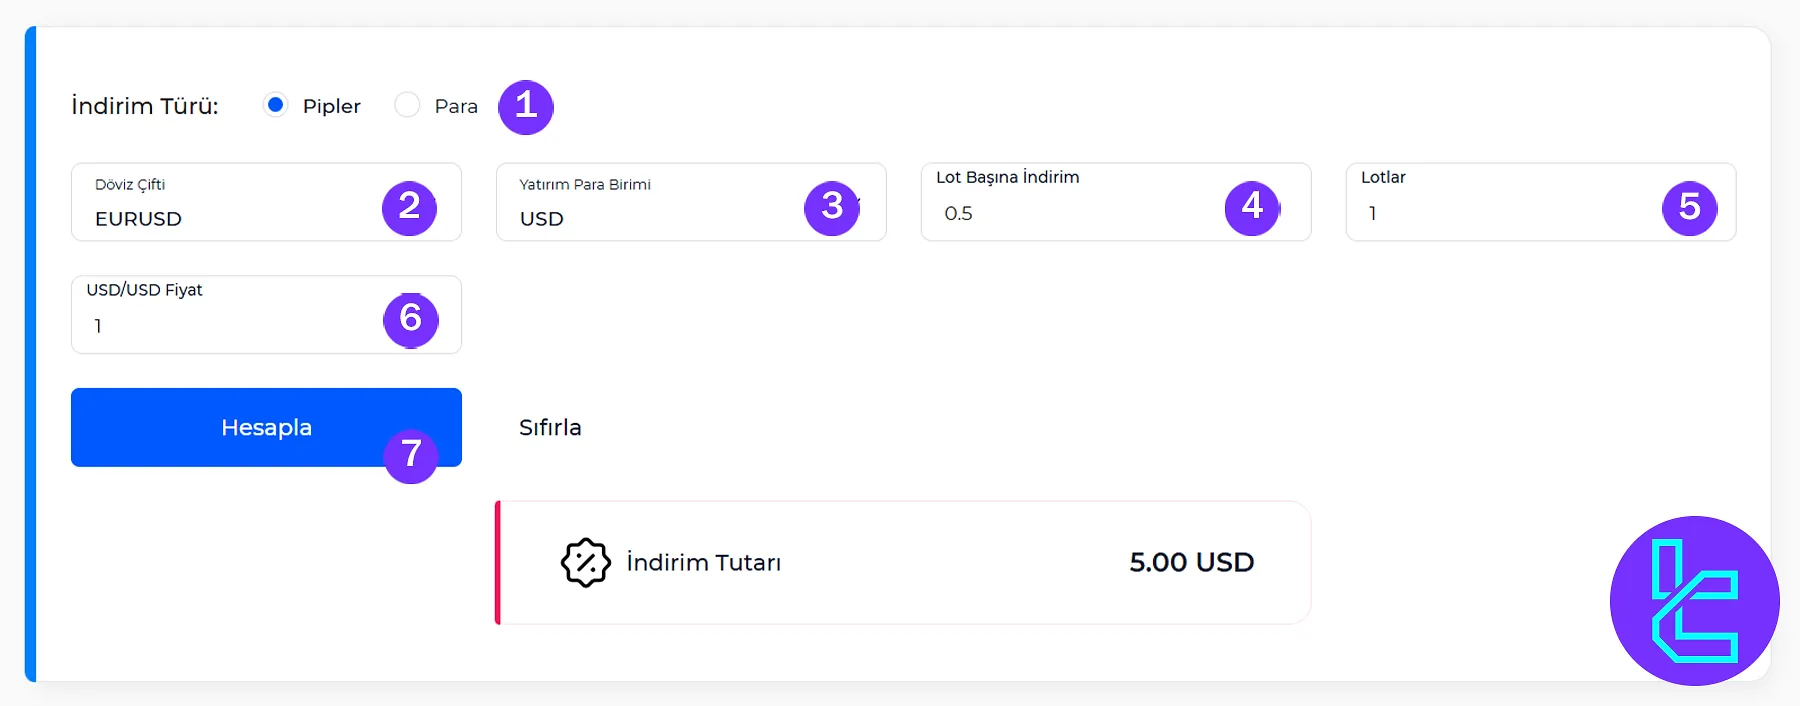The width and height of the screenshot is (1800, 706).
Task: Click the step marker 5 on Lotlar field
Action: point(1690,207)
